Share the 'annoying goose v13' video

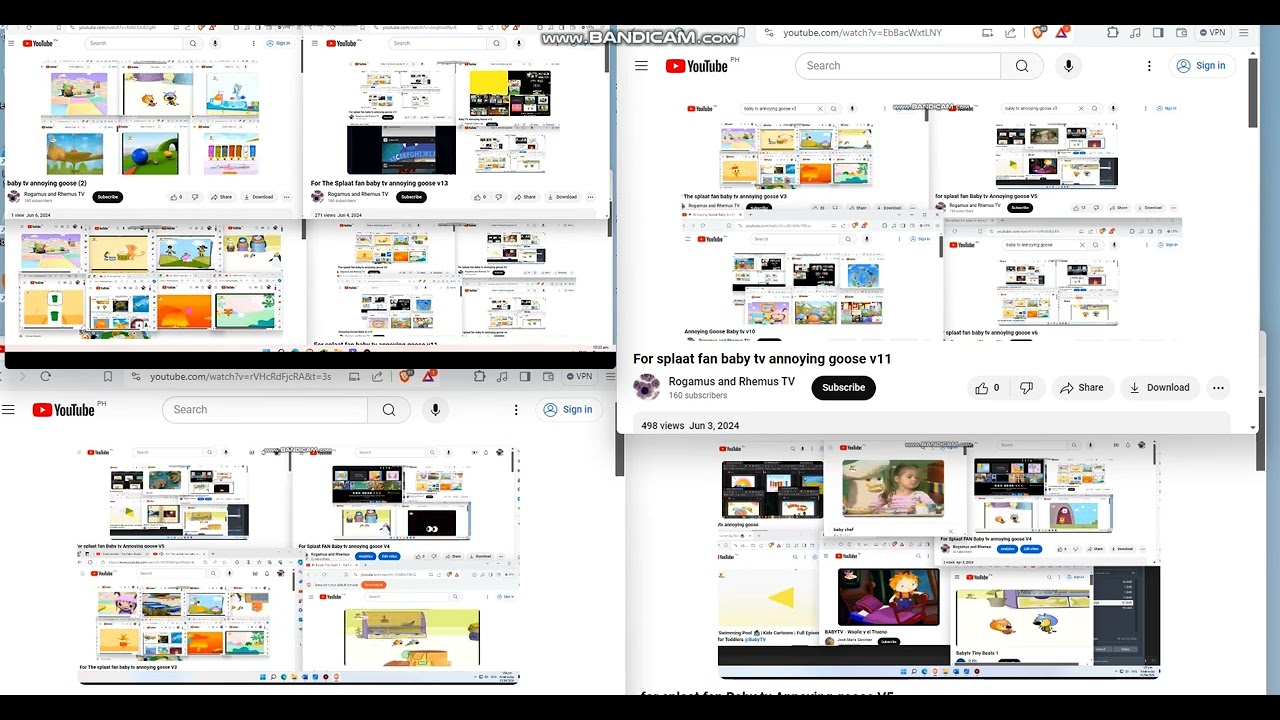click(x=526, y=197)
